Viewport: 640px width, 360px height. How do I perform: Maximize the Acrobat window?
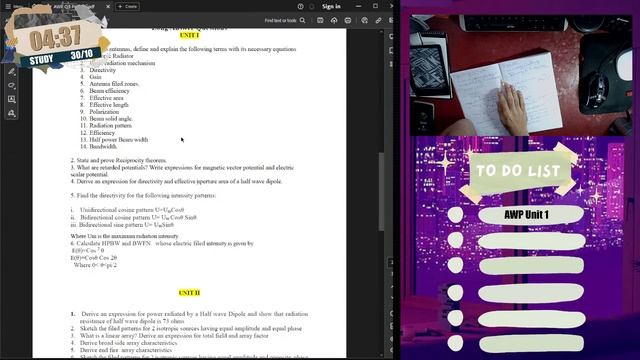click(375, 7)
